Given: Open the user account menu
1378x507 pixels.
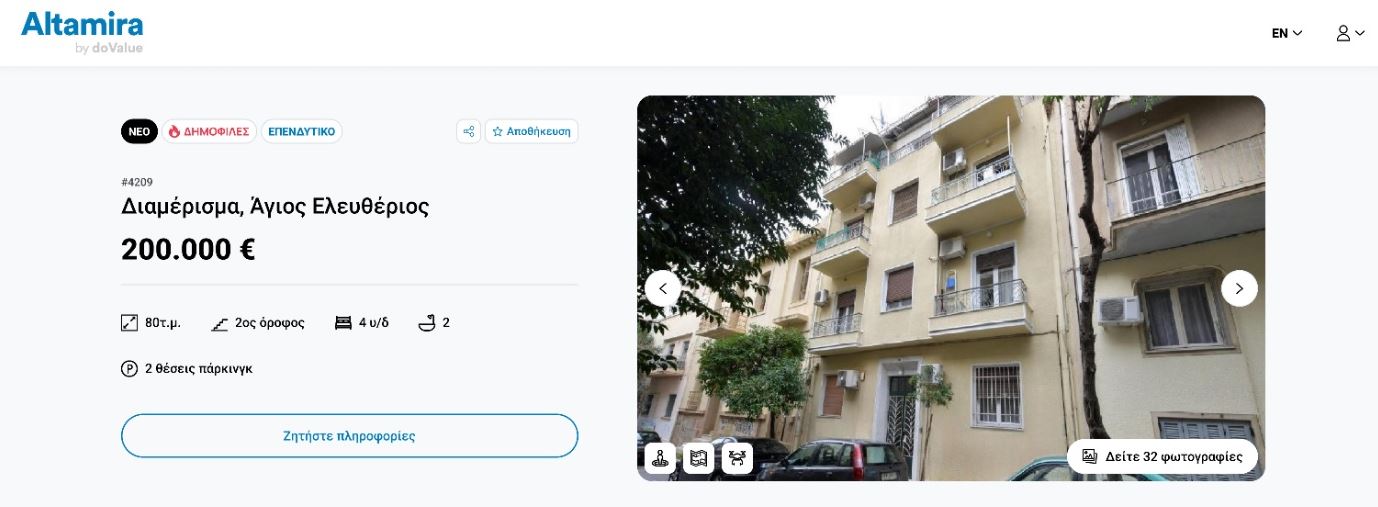Looking at the screenshot, I should (1350, 33).
